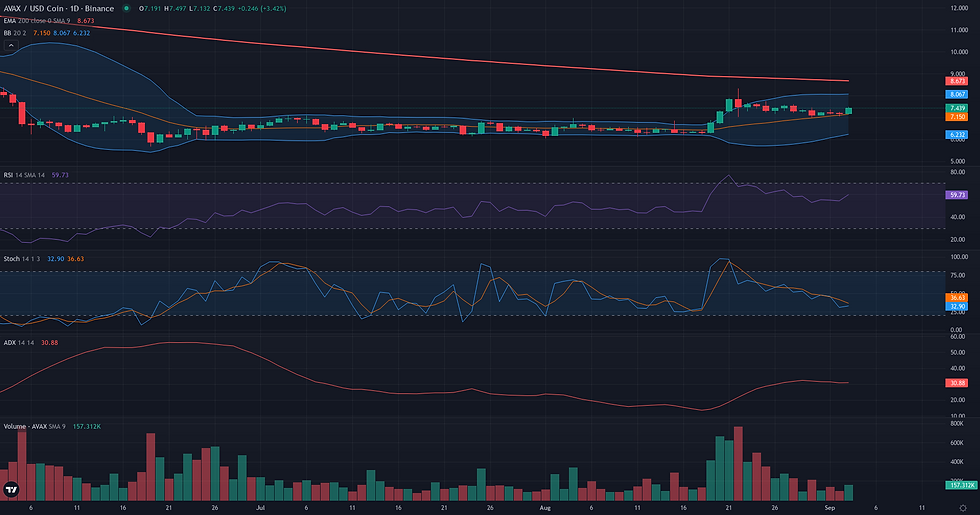Click the Volume value 157.312K in legend
980x515 pixels.
[x=87, y=426]
